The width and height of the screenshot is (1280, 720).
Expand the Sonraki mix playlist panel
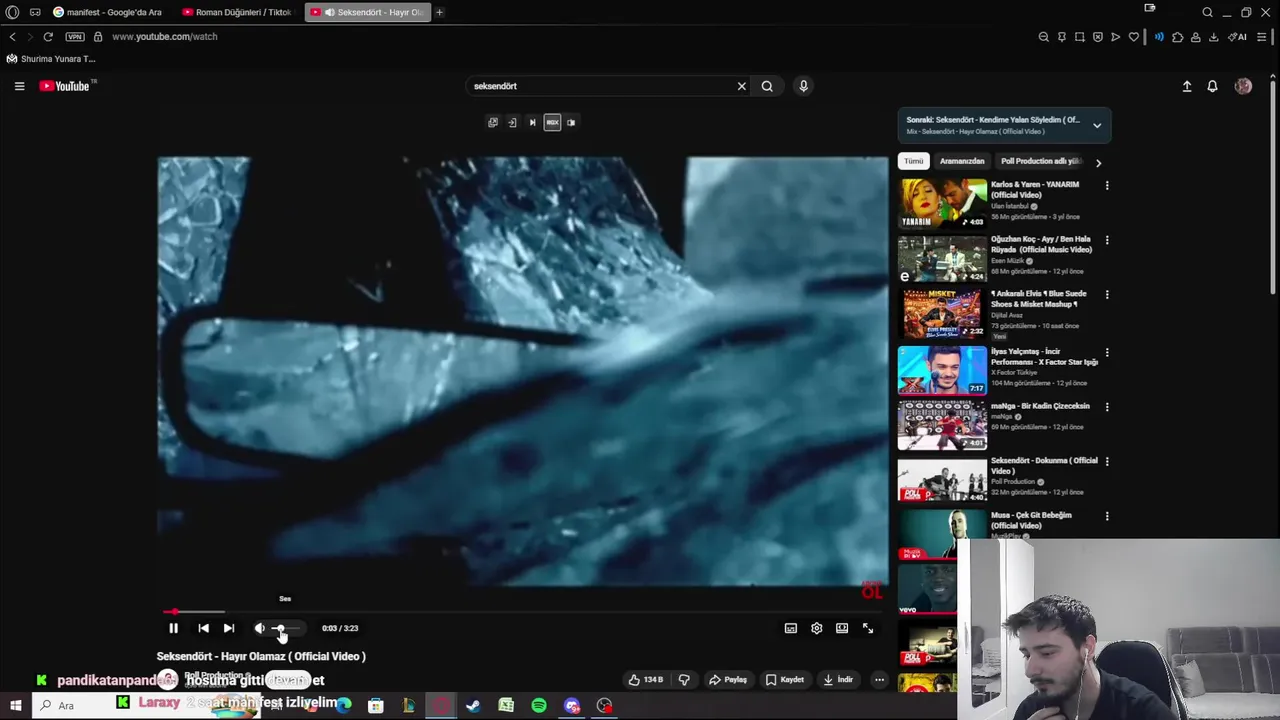coord(1097,125)
